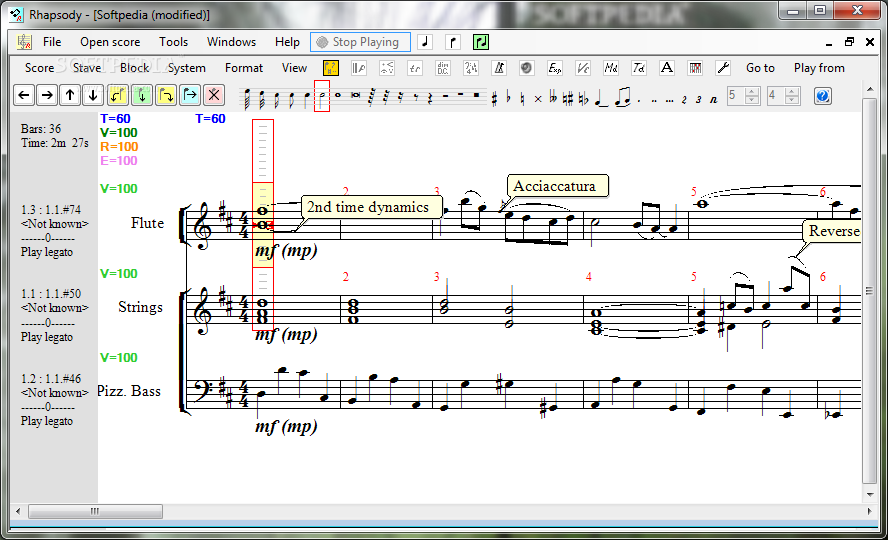Click the vertical scrollbar down arrow
Image resolution: width=888 pixels, height=540 pixels.
[x=870, y=494]
